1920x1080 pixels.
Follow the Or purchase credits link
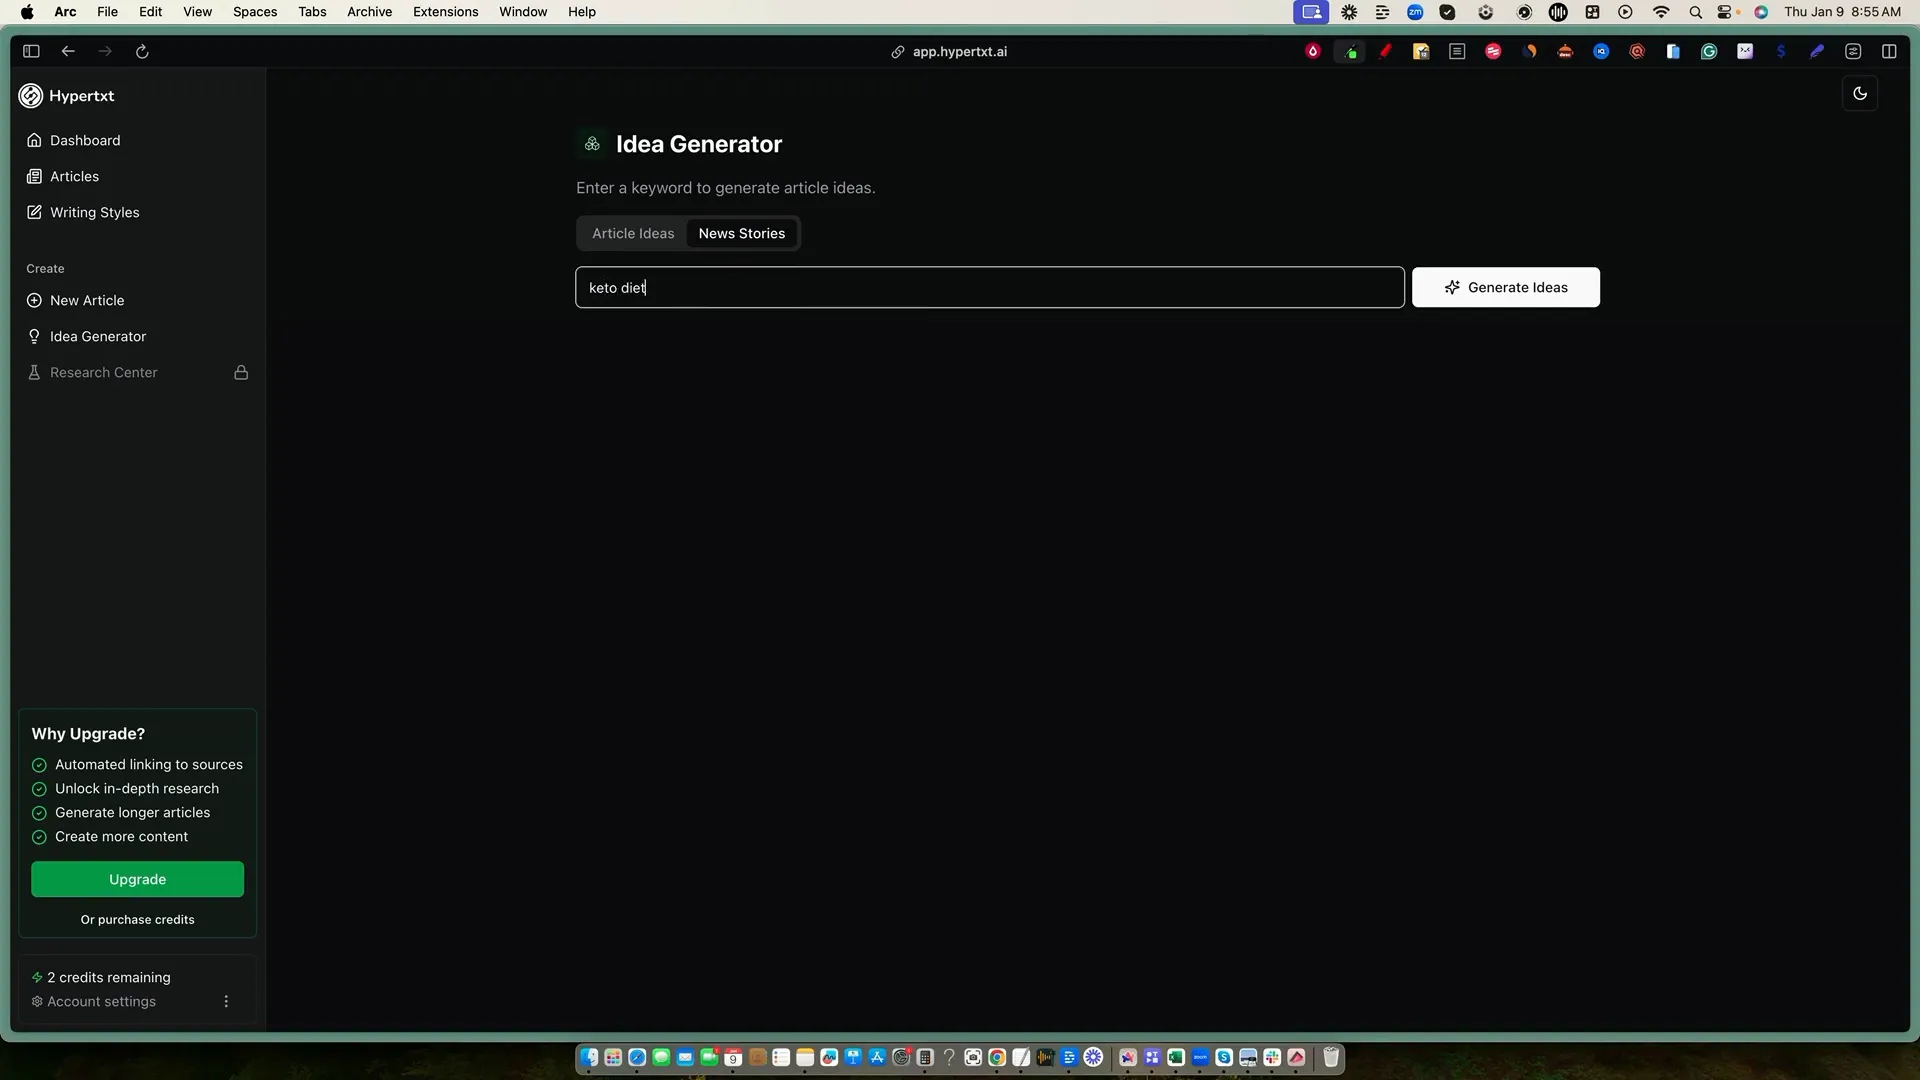137,920
